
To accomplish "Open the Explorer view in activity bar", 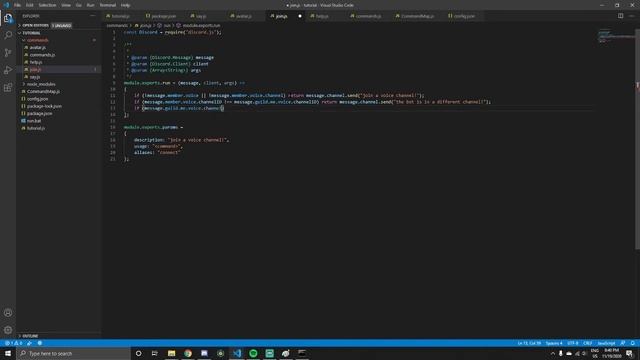I will pyautogui.click(x=8, y=18).
